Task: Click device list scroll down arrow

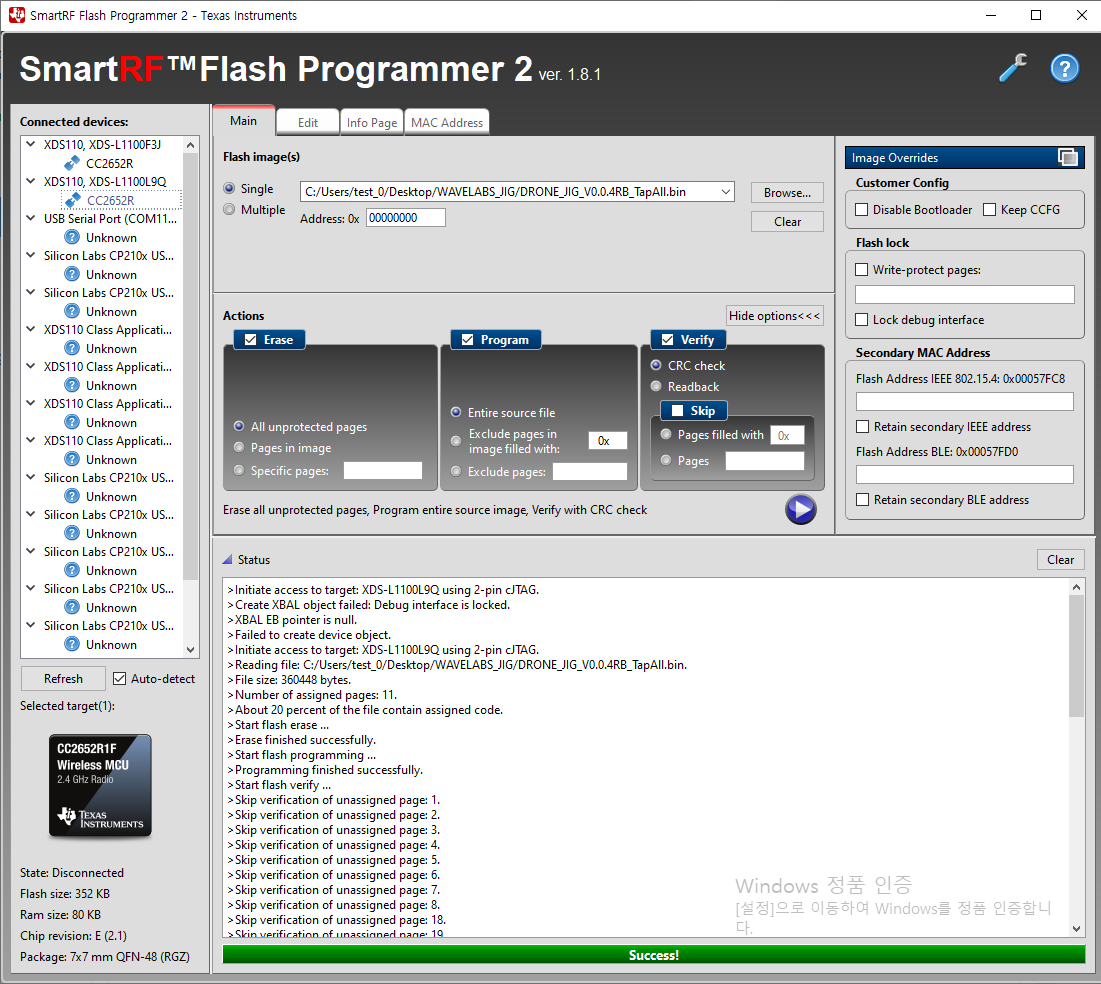Action: [190, 650]
